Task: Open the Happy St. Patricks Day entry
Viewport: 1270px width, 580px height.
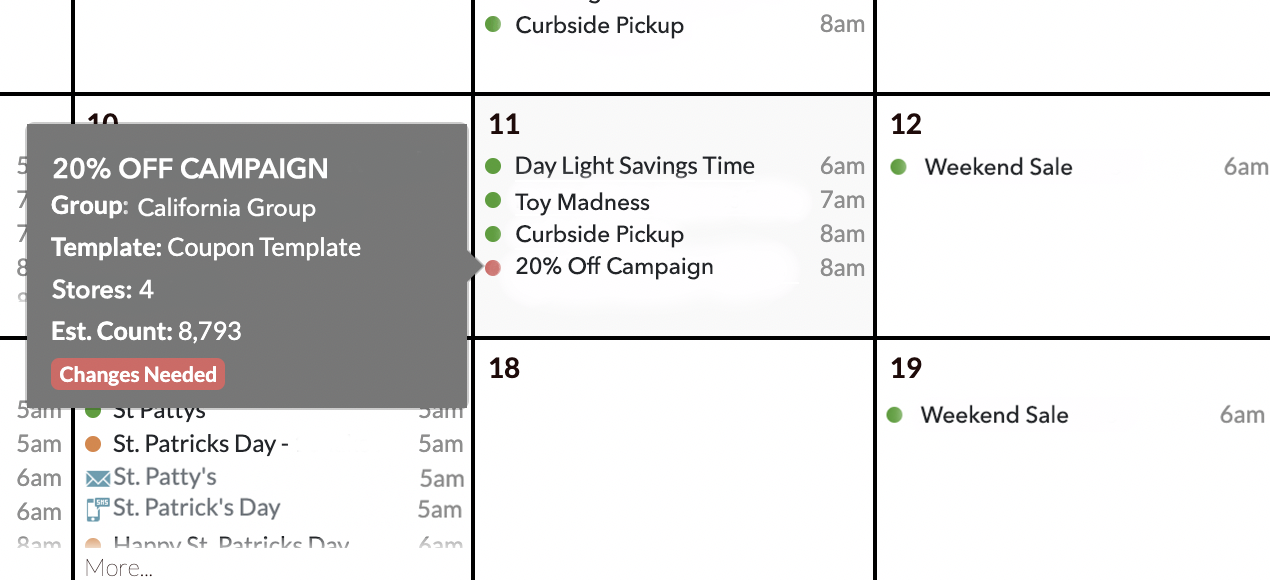Action: click(x=231, y=545)
